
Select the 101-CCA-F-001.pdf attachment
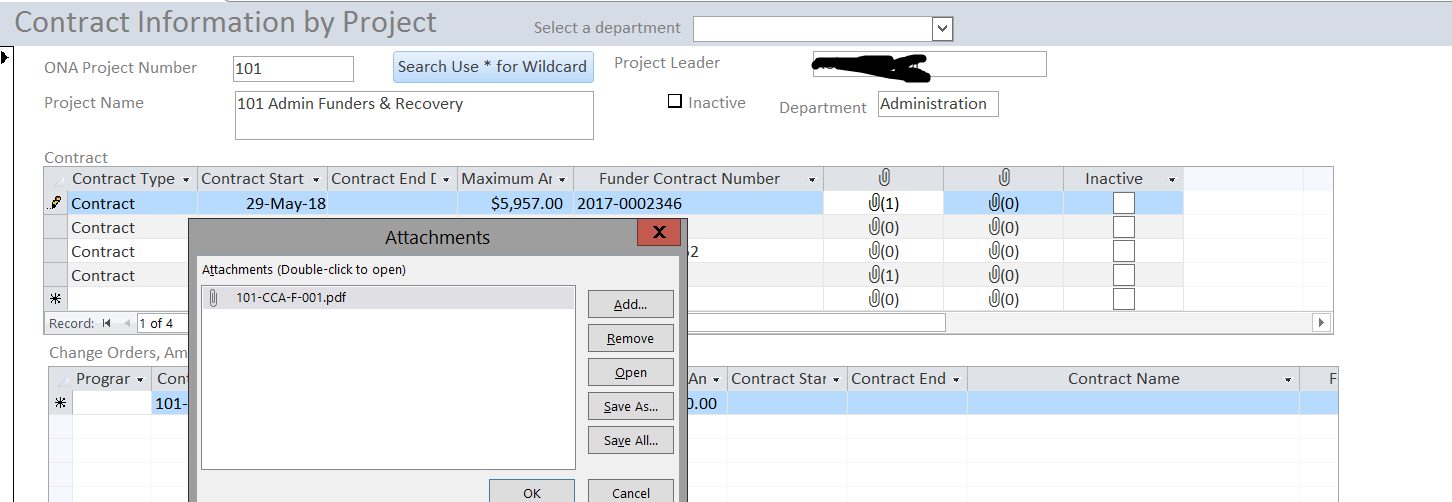pos(291,298)
